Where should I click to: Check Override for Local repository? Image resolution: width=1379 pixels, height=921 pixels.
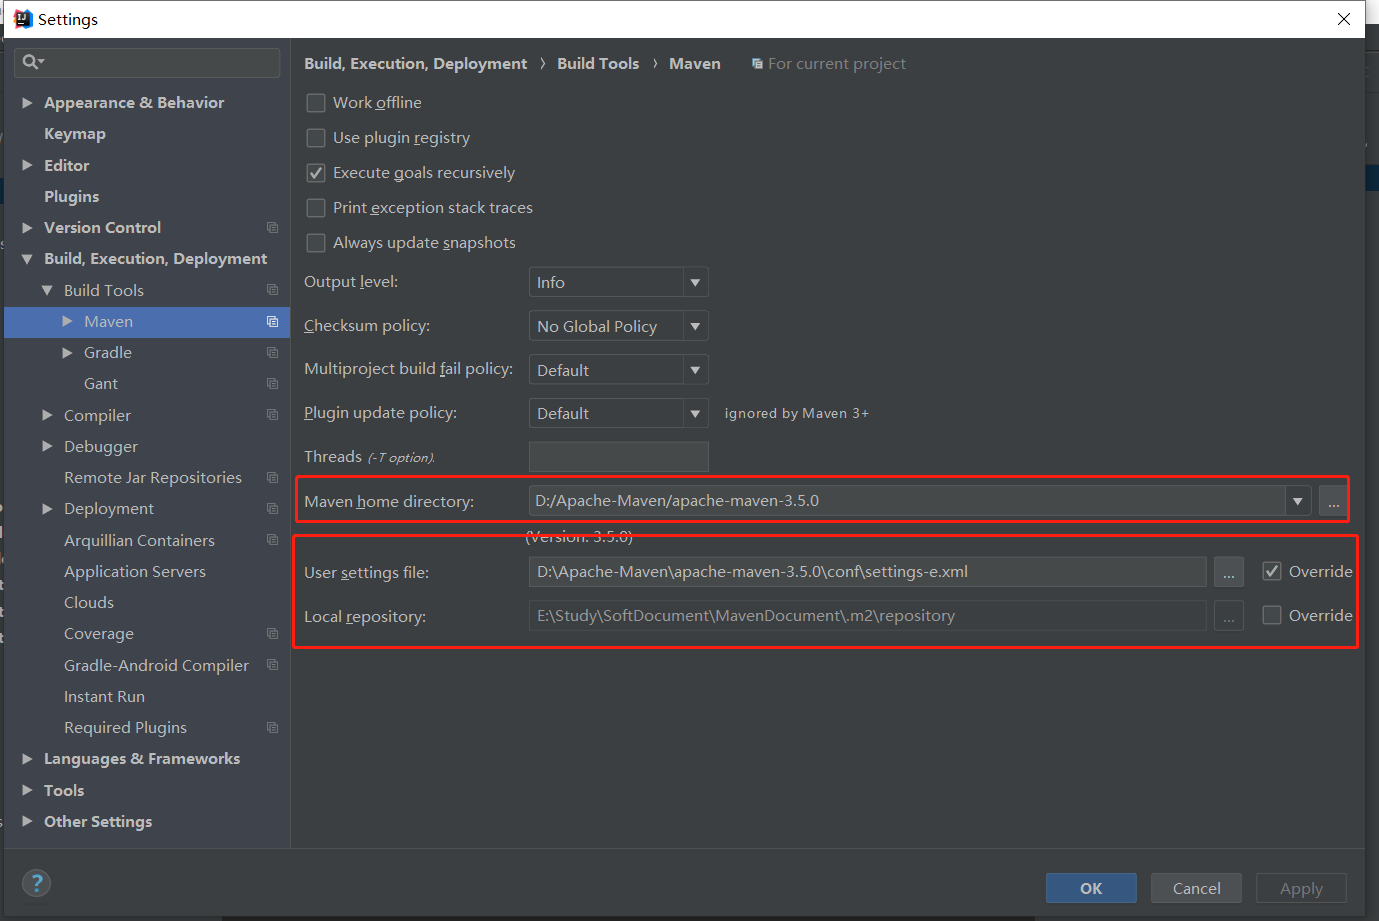pos(1272,616)
